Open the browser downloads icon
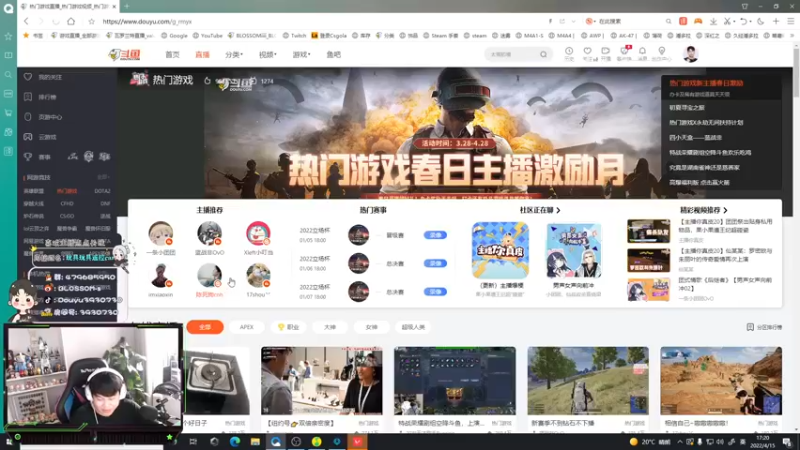Viewport: 800px width, 450px height. [713, 21]
